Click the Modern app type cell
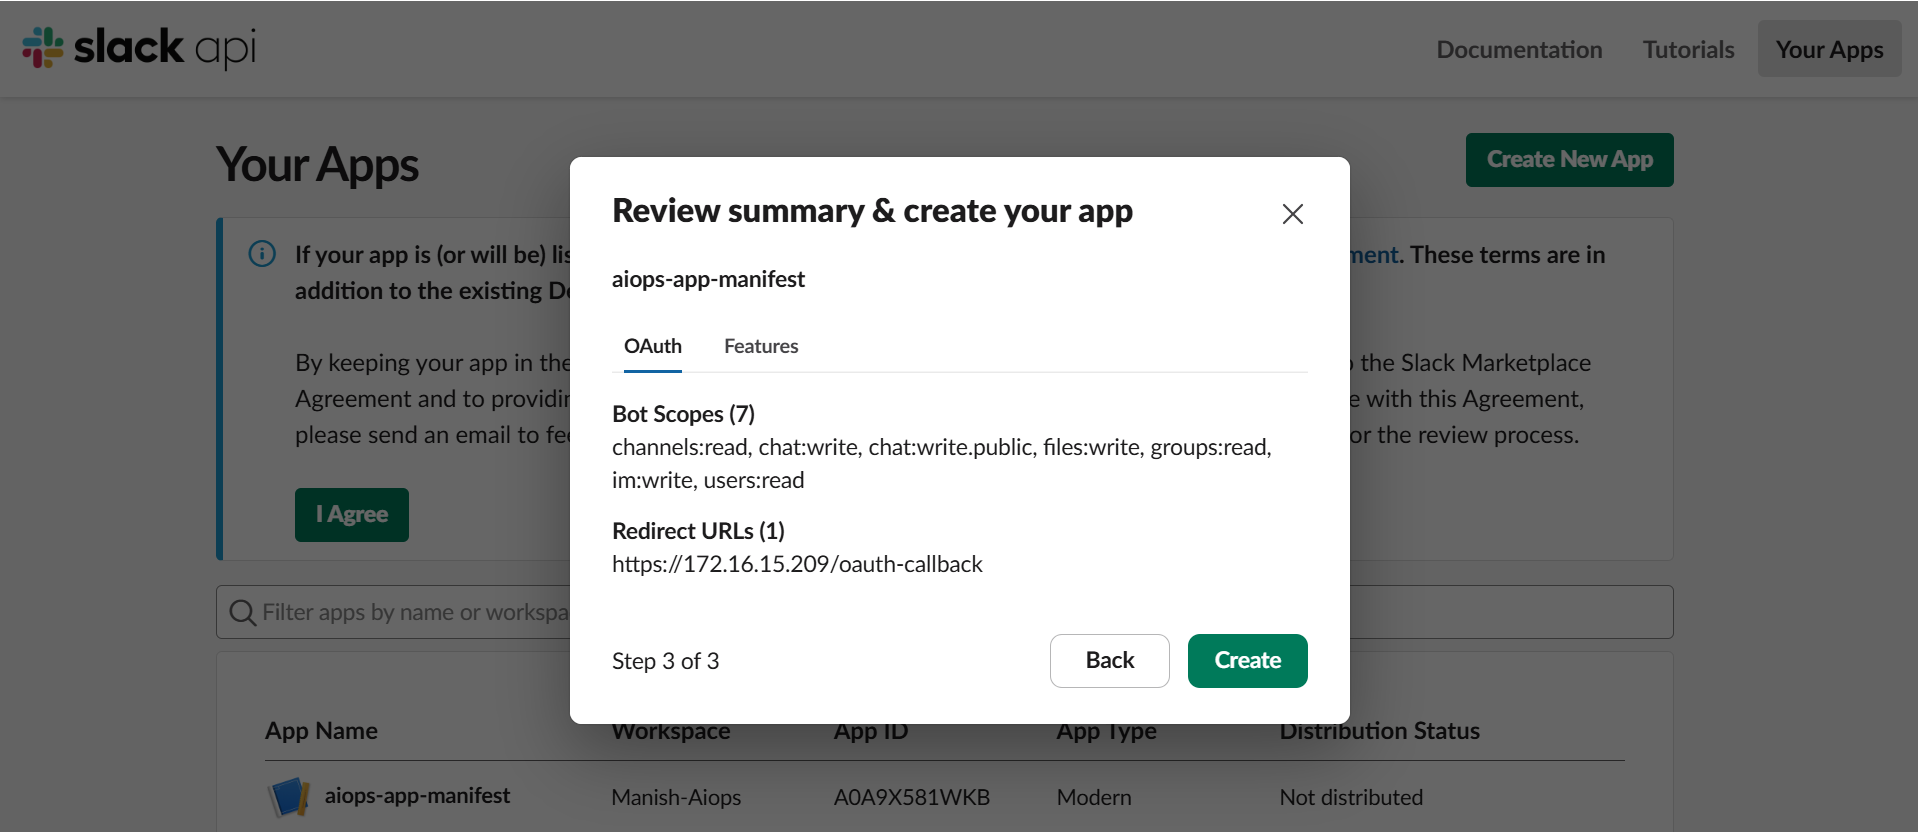Viewport: 1918px width, 832px height. point(1094,797)
